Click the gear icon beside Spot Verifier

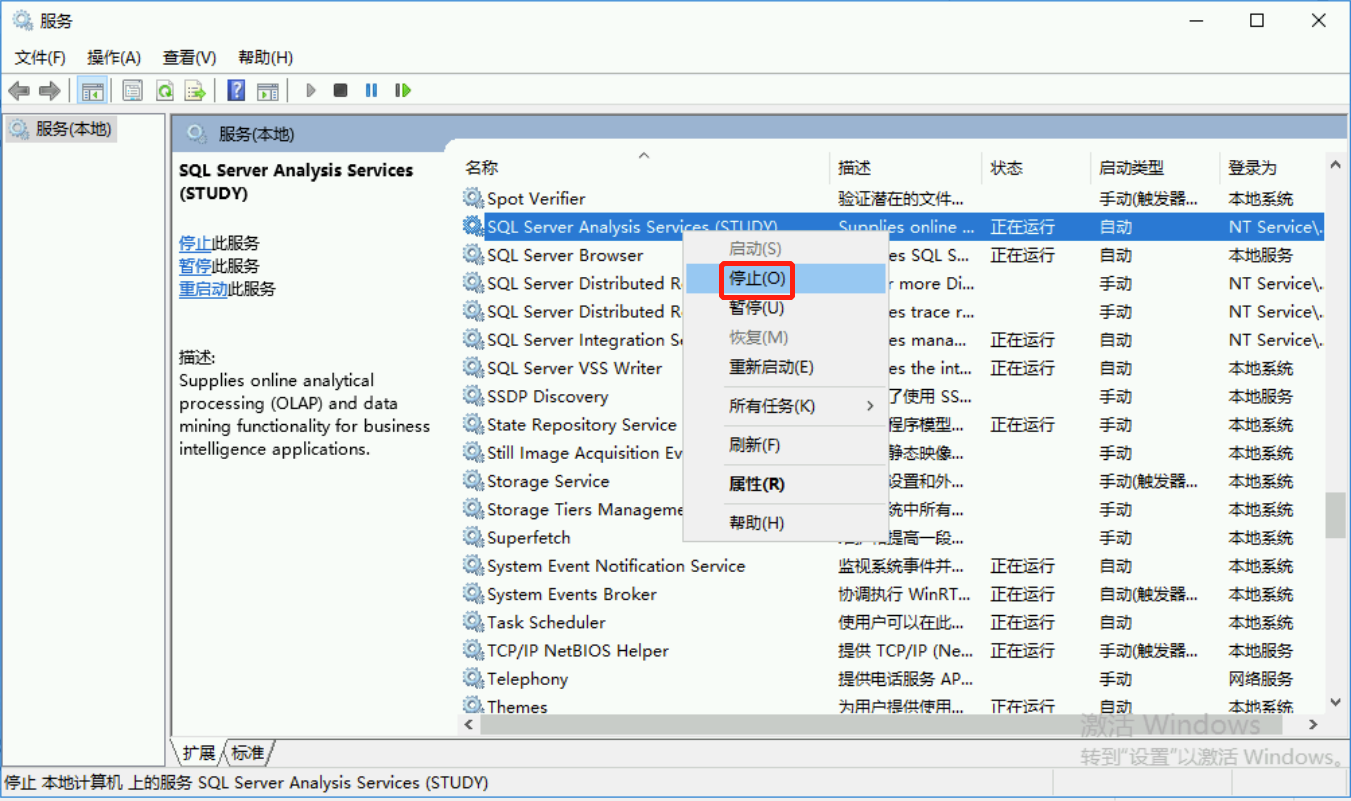click(x=473, y=198)
